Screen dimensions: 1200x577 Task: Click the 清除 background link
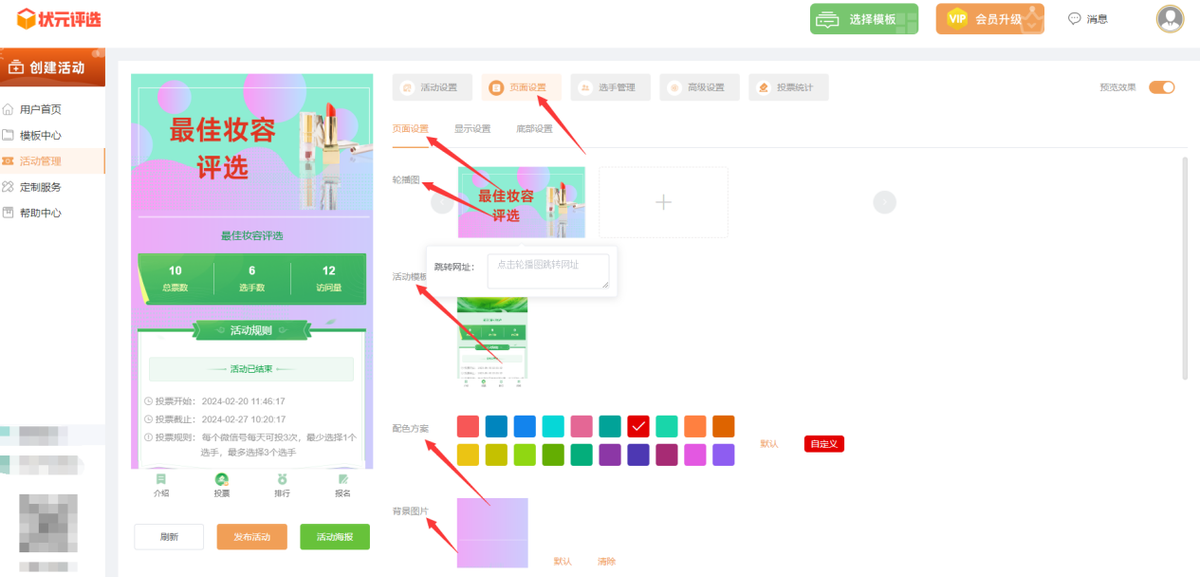(x=607, y=561)
